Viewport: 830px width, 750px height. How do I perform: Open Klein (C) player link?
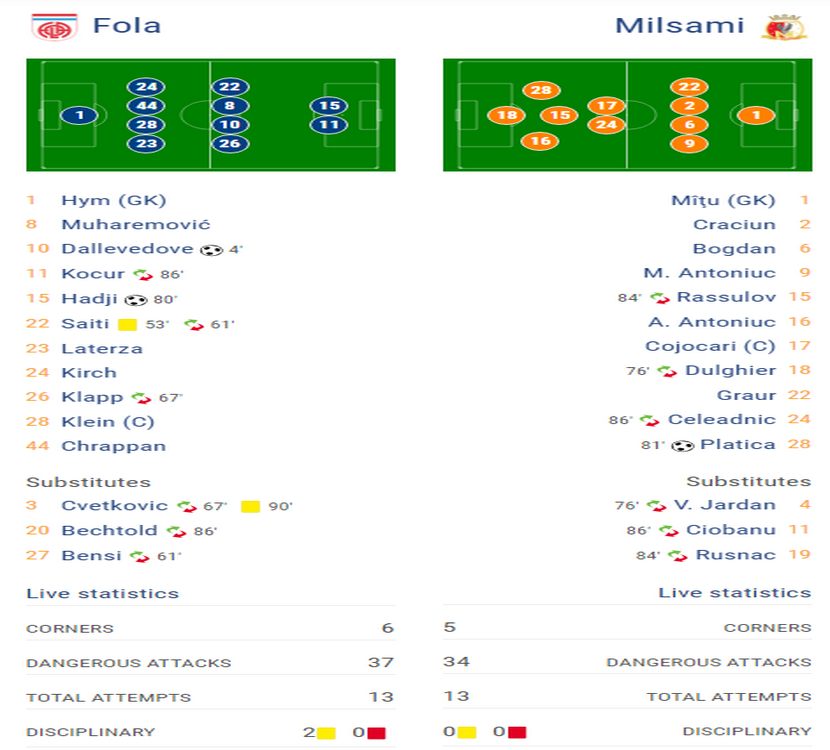tap(108, 422)
